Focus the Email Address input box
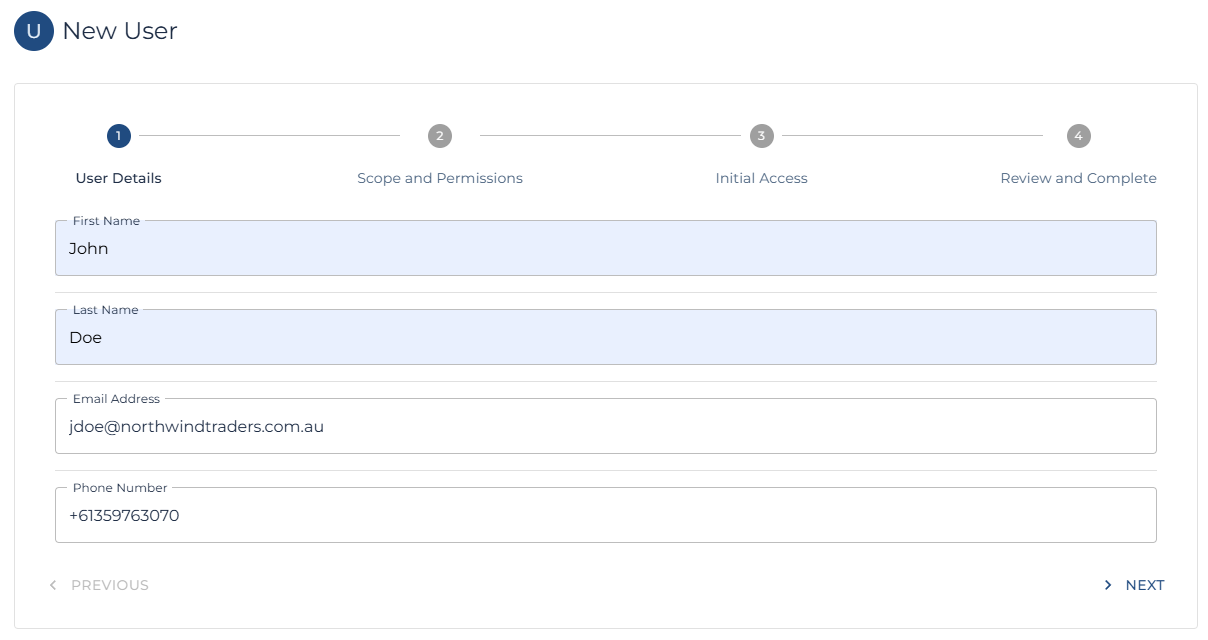This screenshot has height=640, width=1208. (605, 427)
